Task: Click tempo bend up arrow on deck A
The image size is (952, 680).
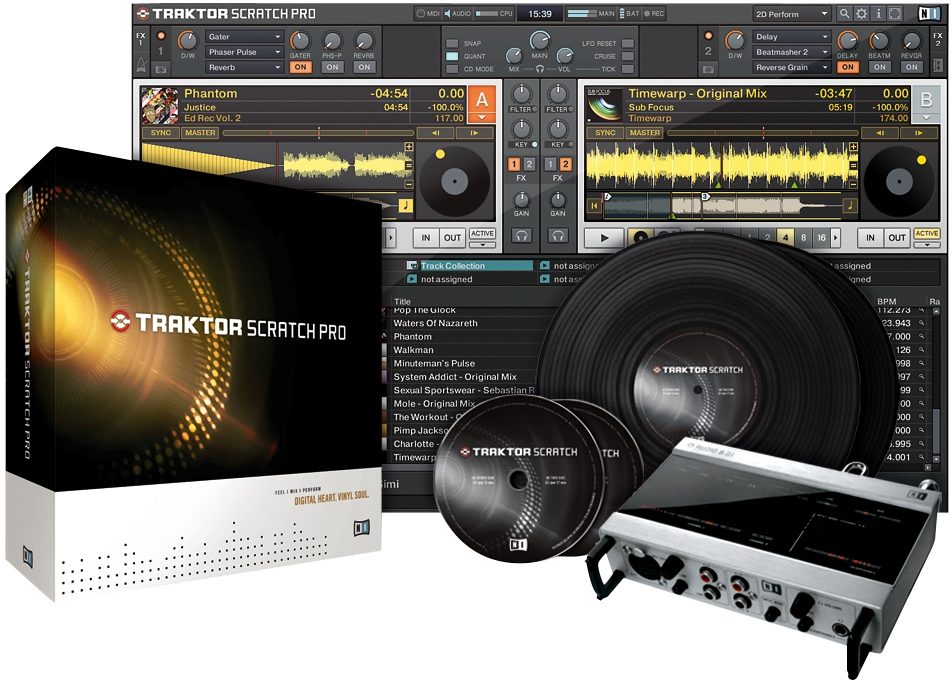Action: pyautogui.click(x=474, y=132)
